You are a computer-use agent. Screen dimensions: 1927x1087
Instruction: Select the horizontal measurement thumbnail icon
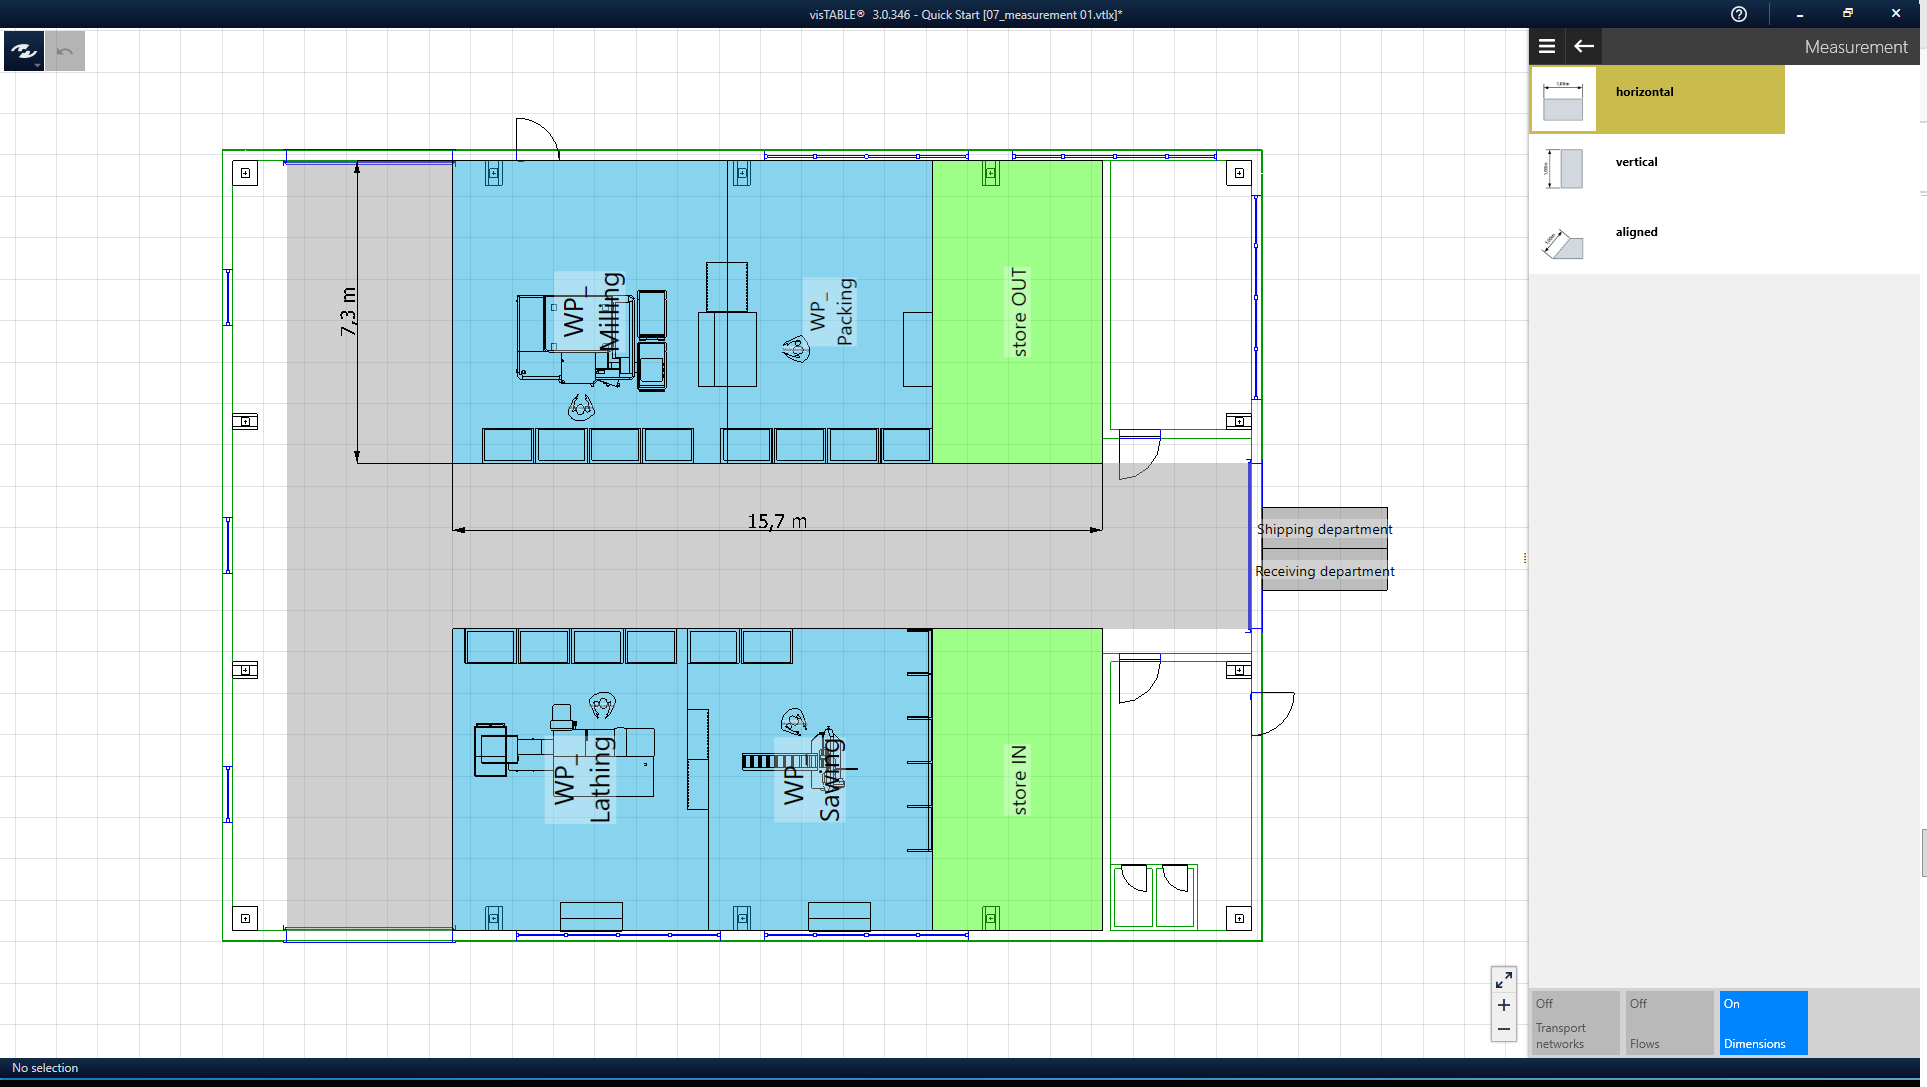pyautogui.click(x=1563, y=100)
